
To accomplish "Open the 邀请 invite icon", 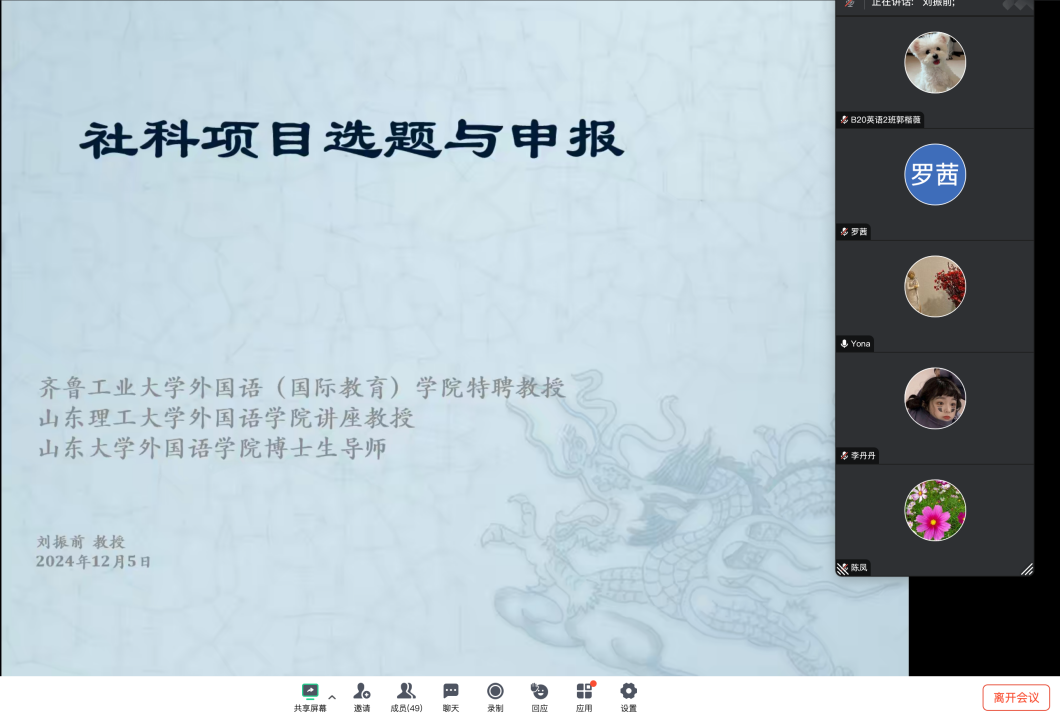I will pos(361,691).
